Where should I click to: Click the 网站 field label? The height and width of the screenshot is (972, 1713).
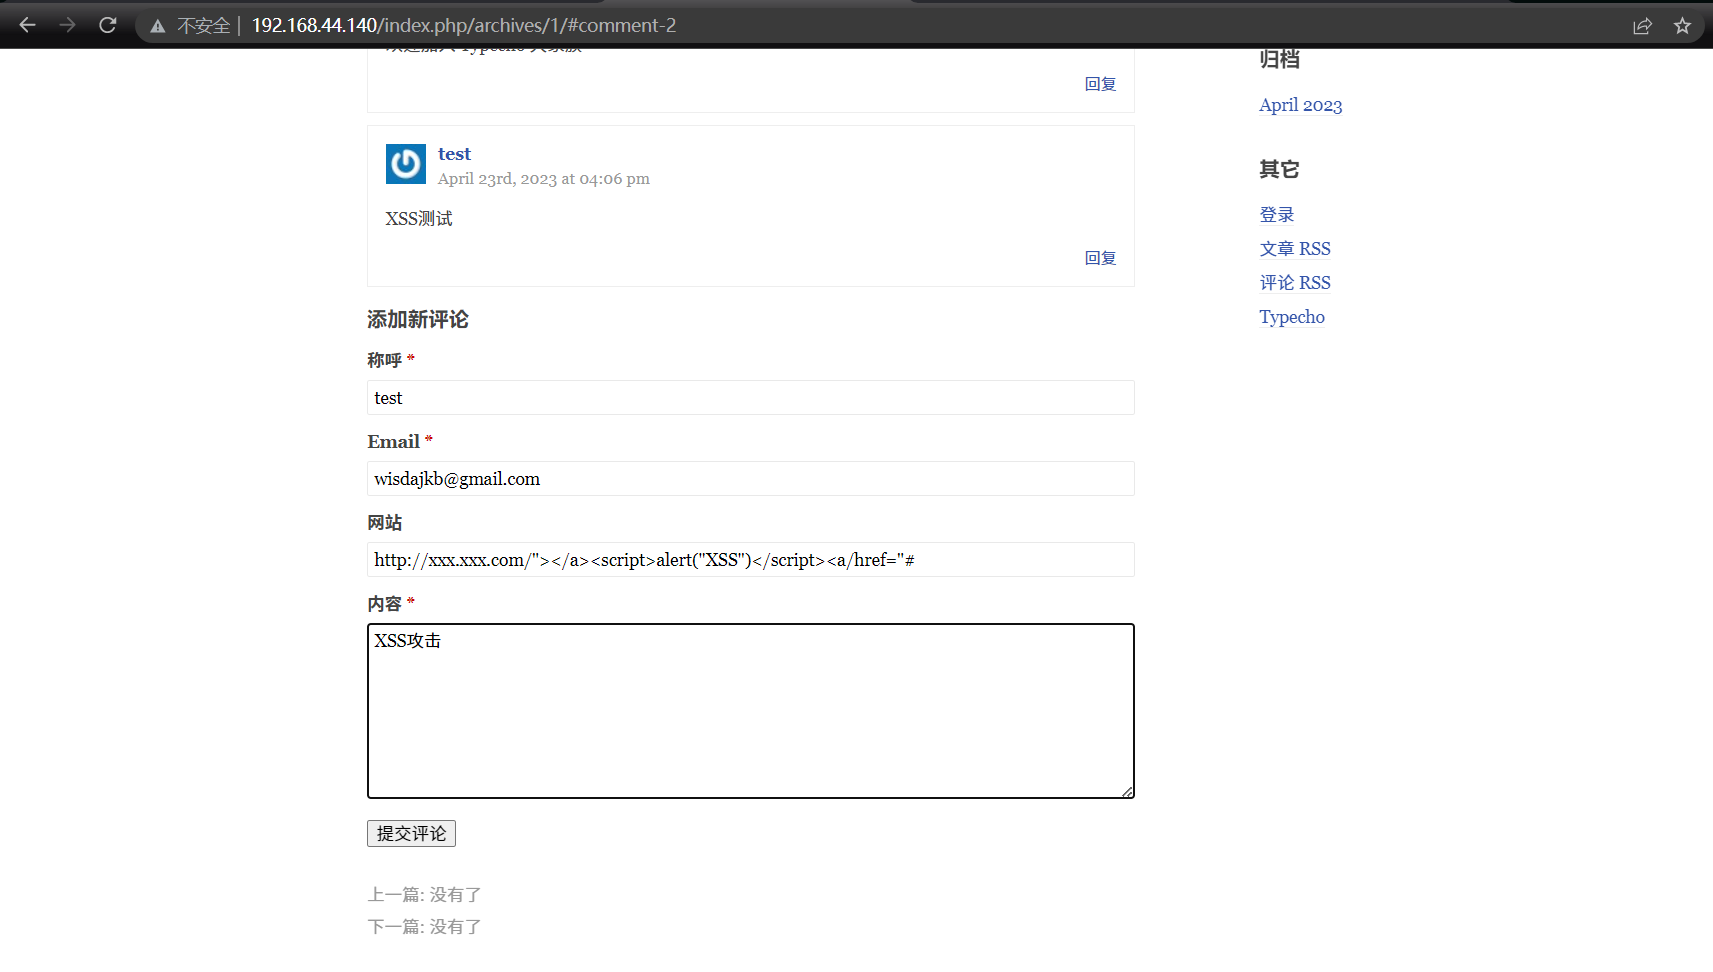385,523
